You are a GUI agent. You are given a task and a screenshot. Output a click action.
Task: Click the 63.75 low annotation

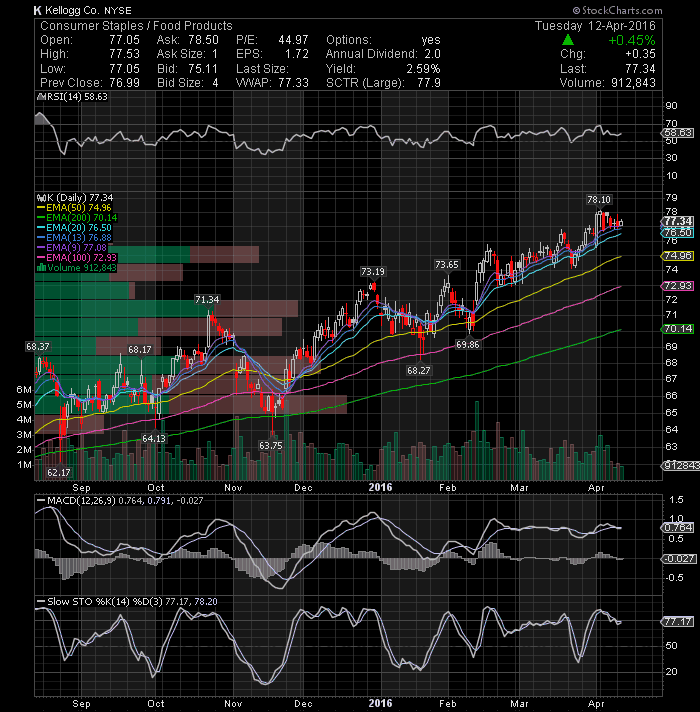click(x=271, y=445)
